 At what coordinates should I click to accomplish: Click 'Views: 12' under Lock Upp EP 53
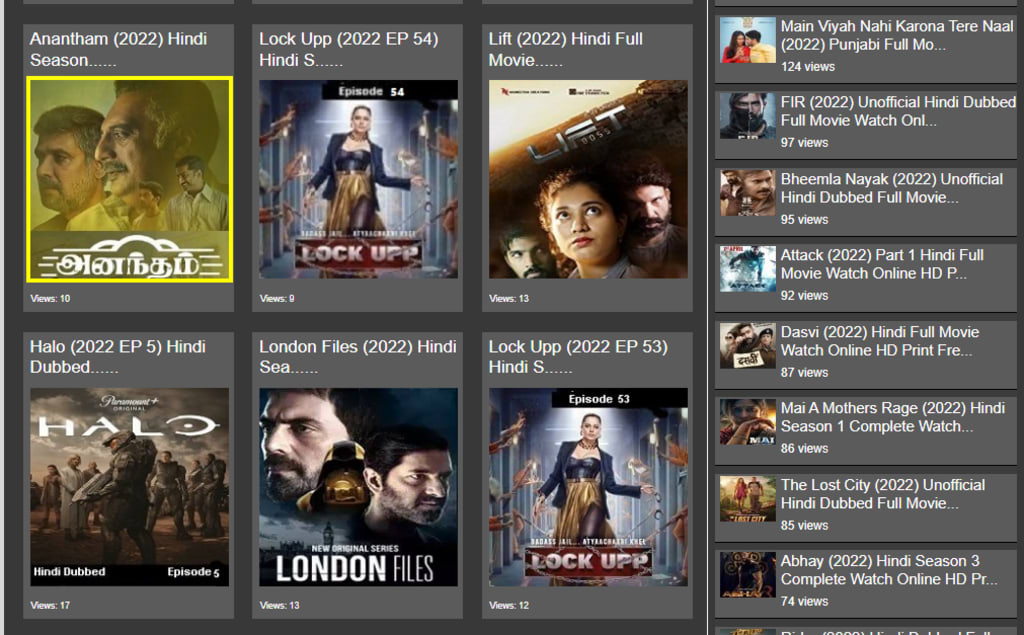(x=509, y=606)
